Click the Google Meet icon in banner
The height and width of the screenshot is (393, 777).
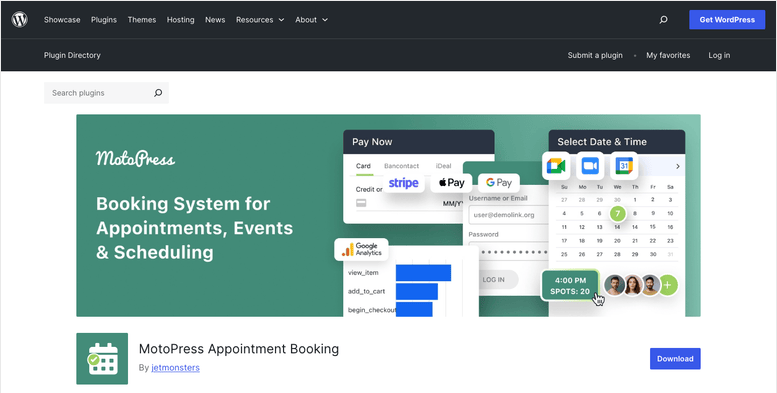555,166
